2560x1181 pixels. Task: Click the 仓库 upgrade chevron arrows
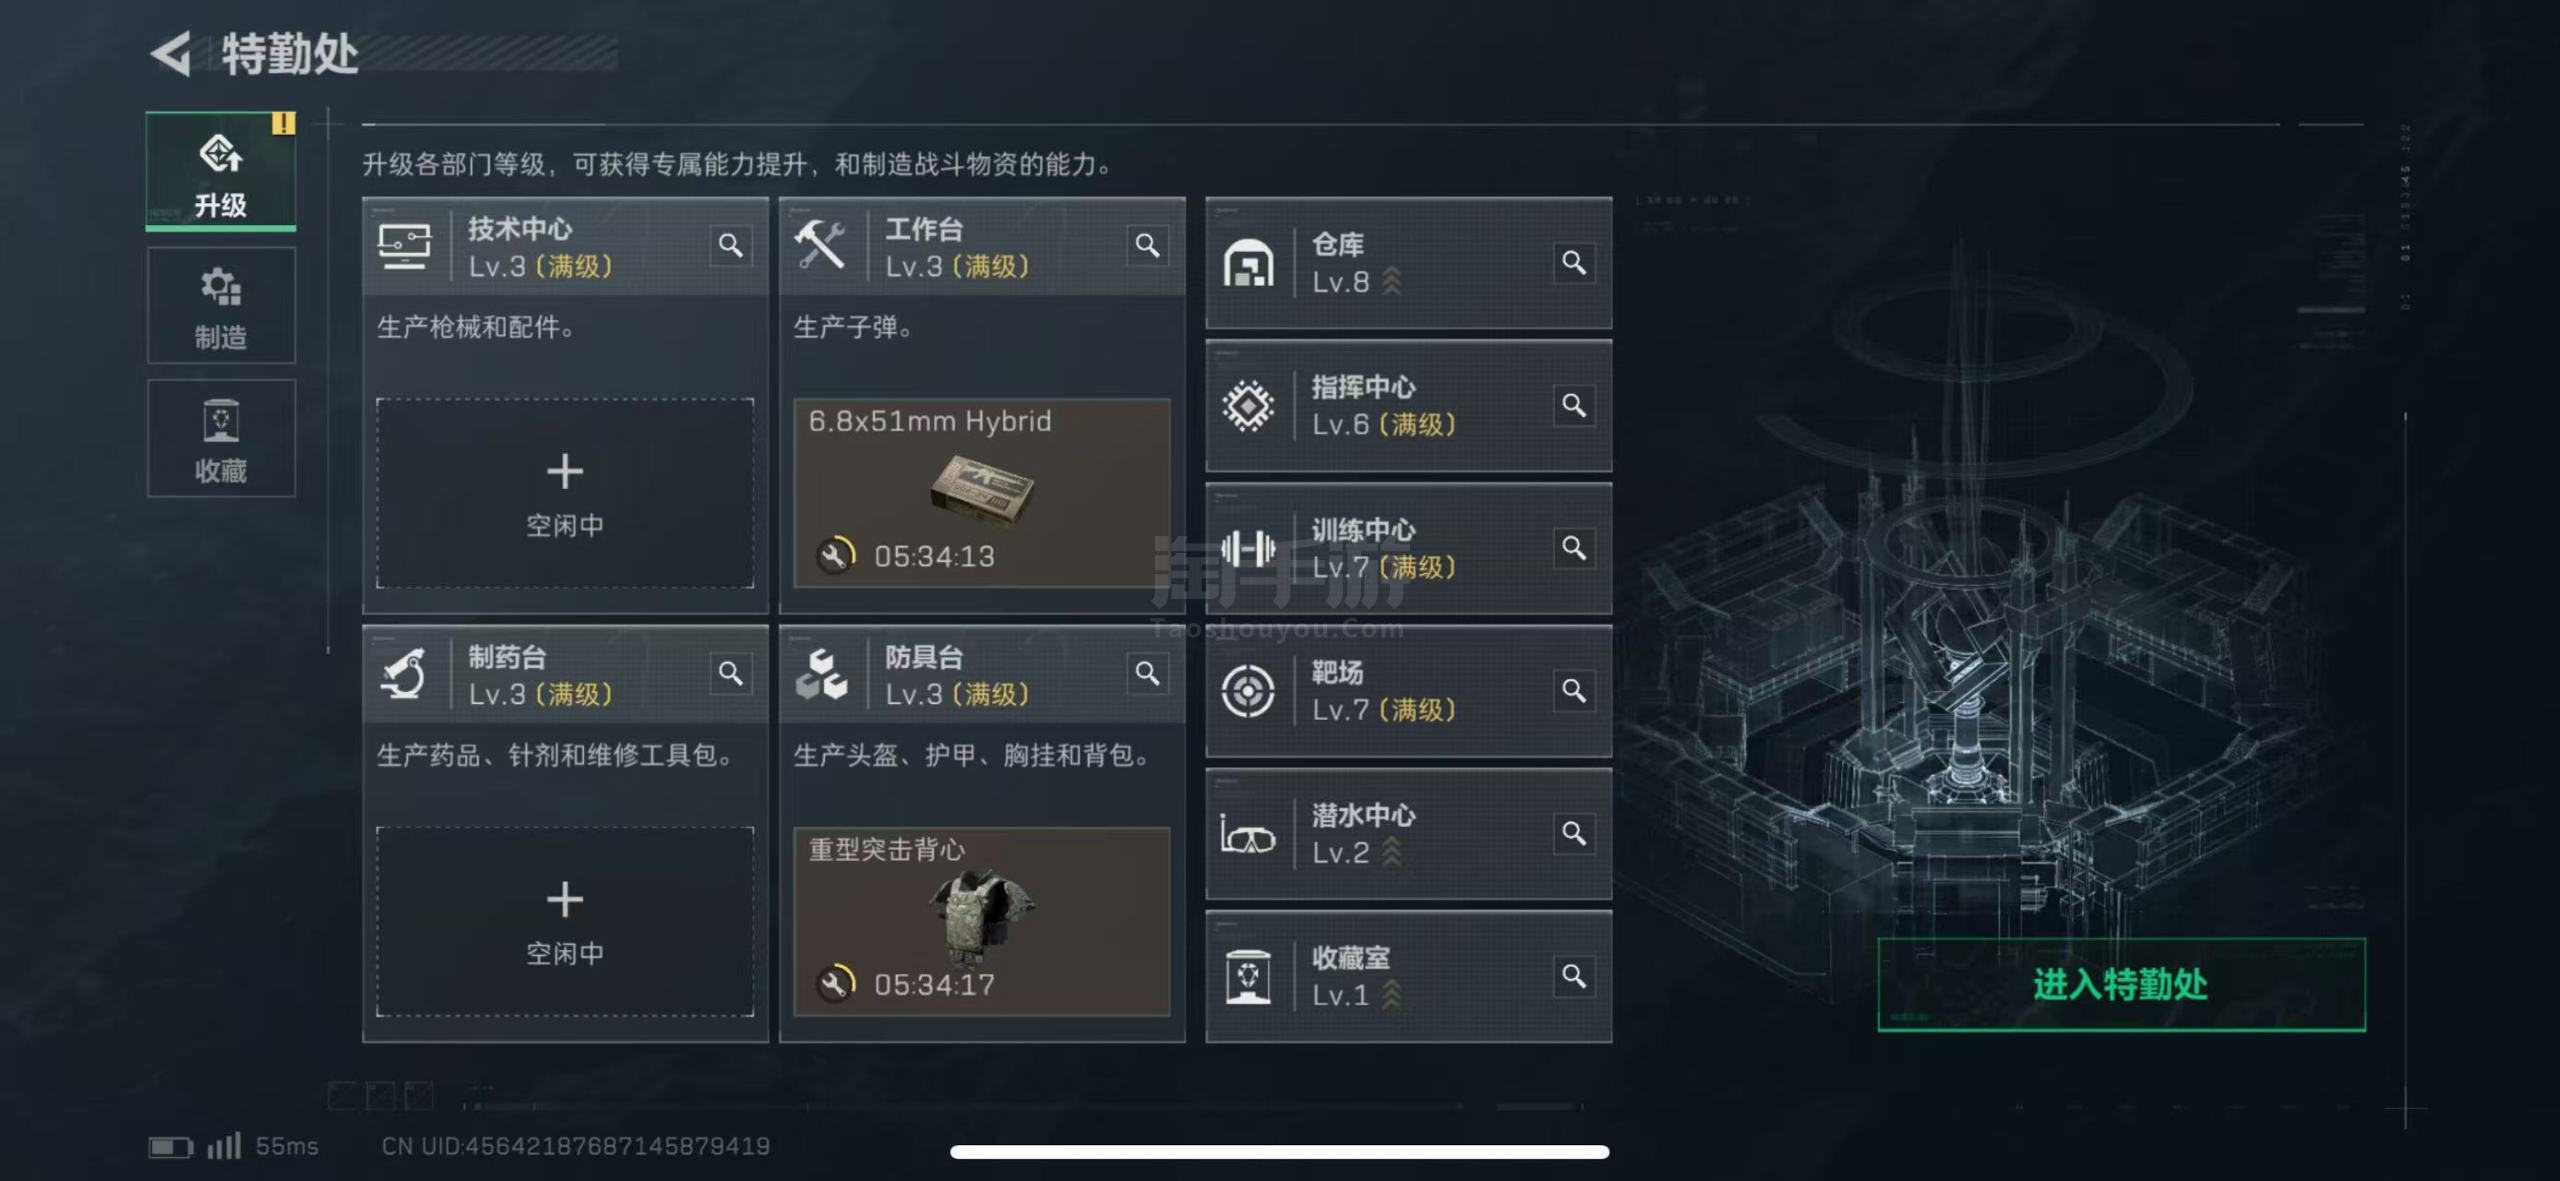[x=1392, y=282]
